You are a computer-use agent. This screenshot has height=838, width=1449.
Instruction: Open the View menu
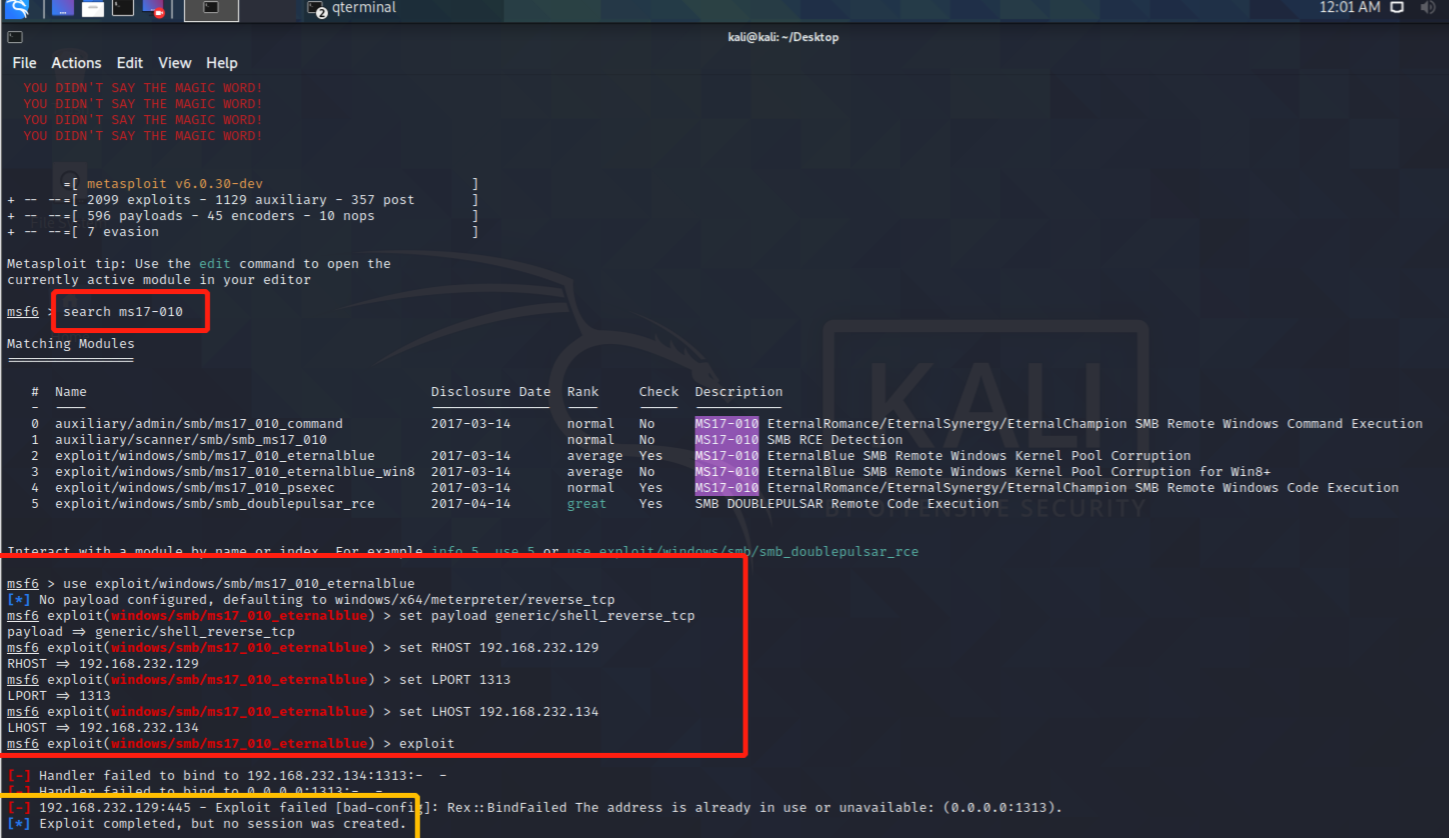click(175, 63)
